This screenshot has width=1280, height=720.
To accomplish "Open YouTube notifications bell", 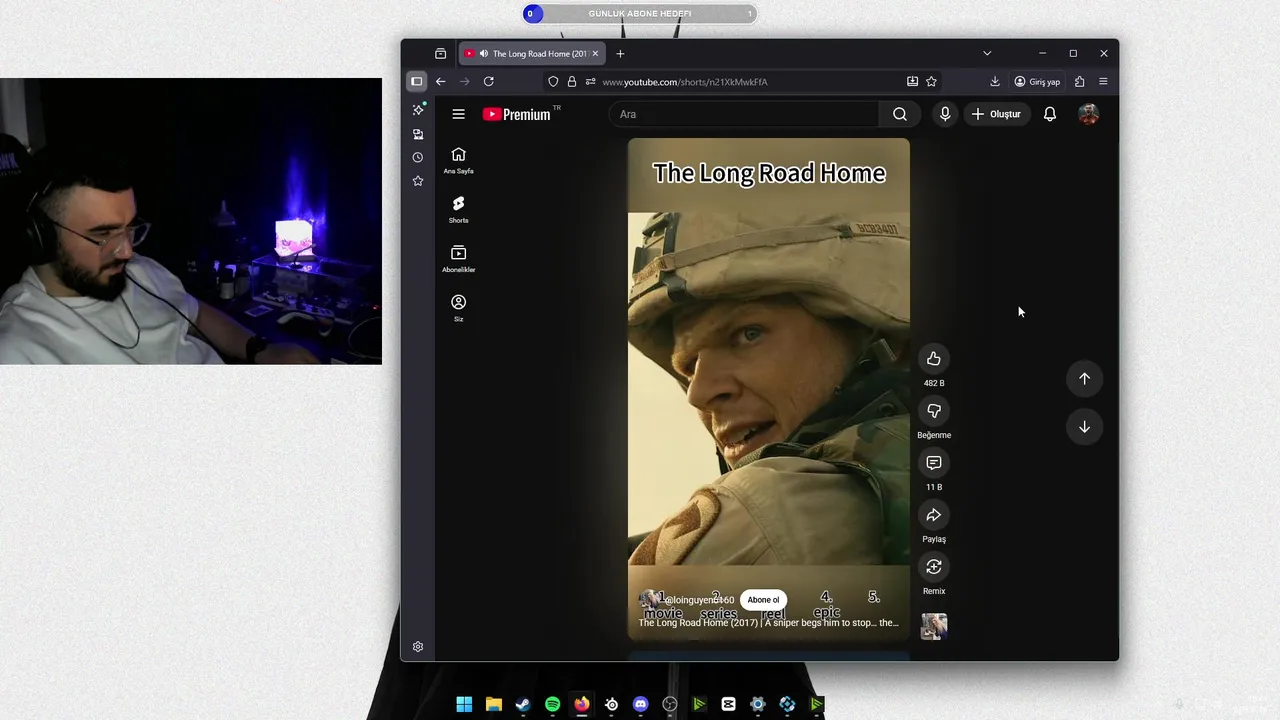I will (x=1049, y=114).
